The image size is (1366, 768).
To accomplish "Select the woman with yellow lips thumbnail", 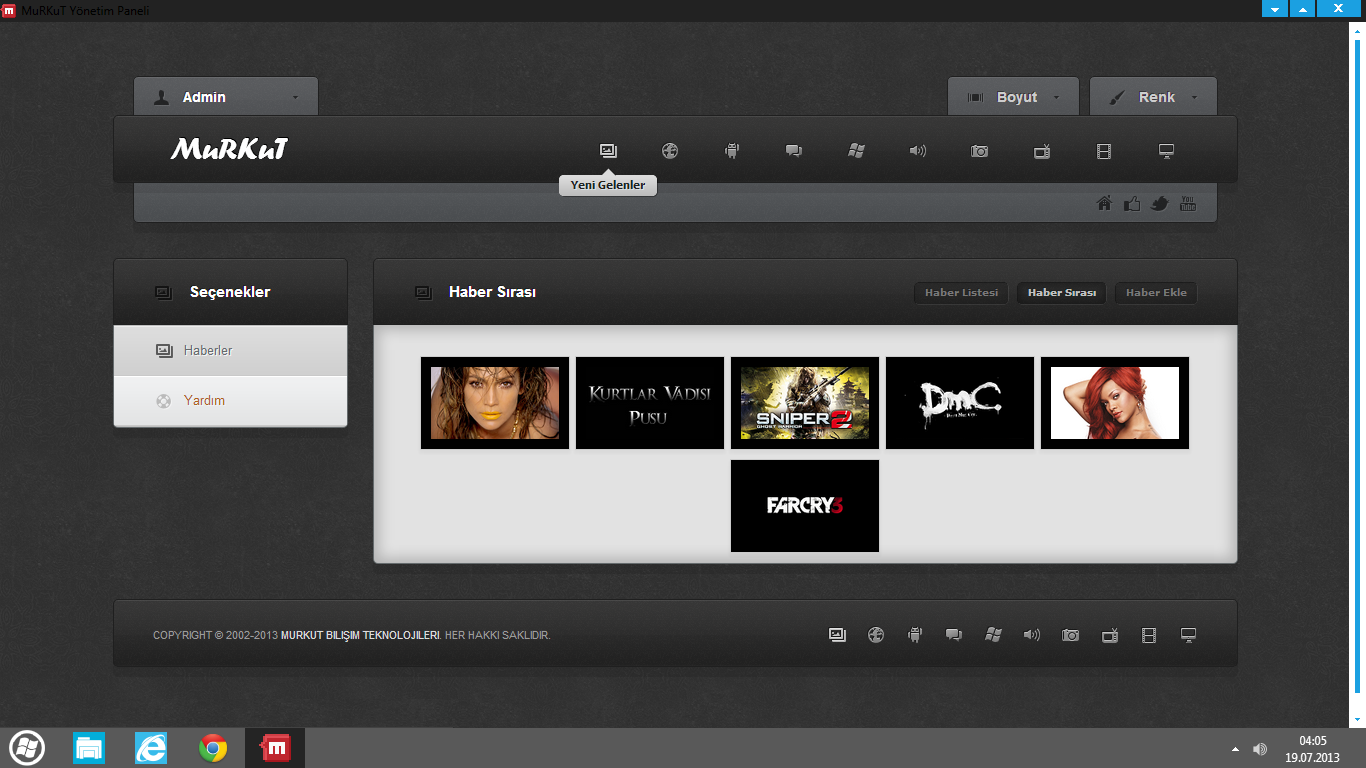I will tap(495, 403).
